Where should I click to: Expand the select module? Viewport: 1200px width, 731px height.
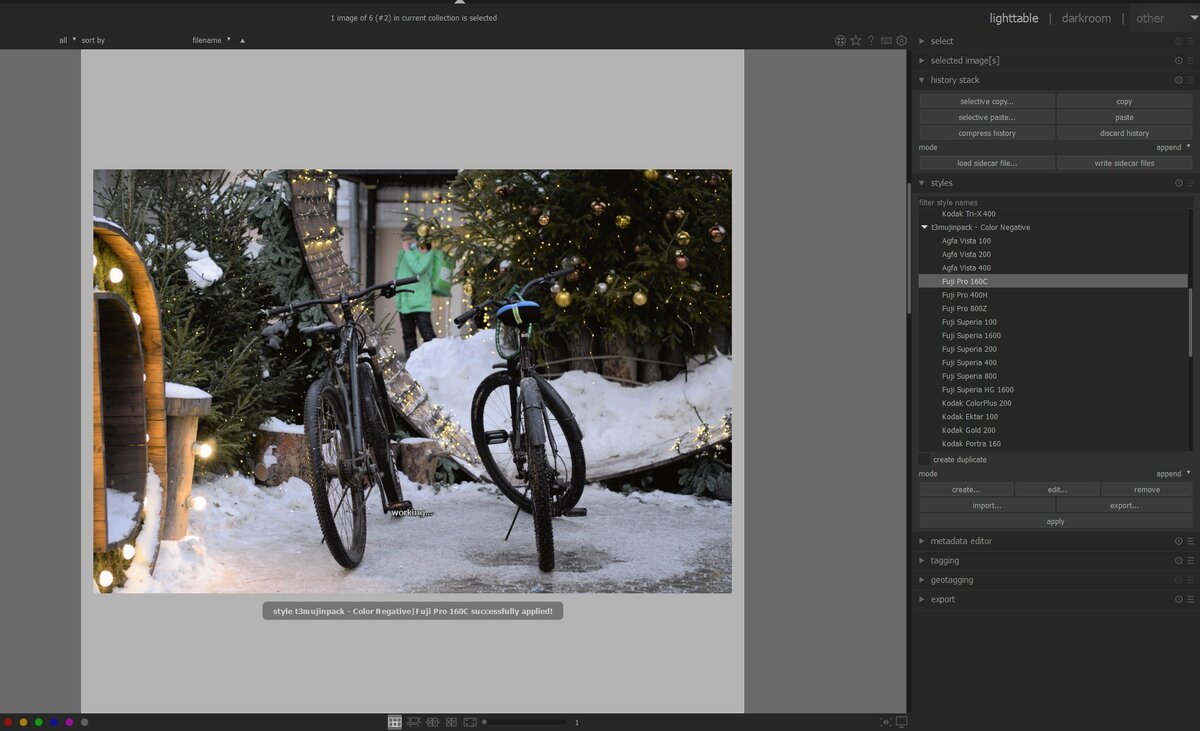click(x=922, y=41)
